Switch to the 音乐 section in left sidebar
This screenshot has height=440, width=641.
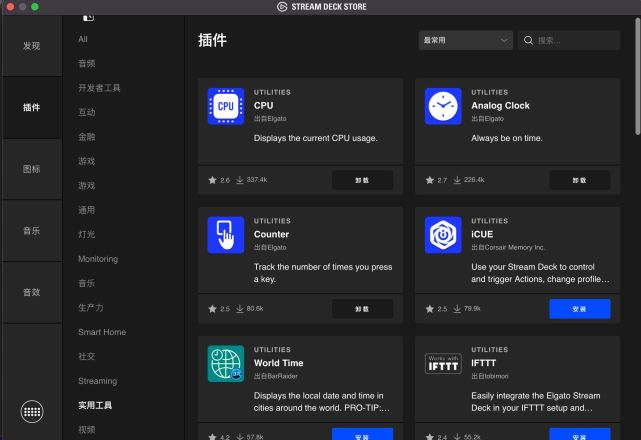pyautogui.click(x=32, y=231)
